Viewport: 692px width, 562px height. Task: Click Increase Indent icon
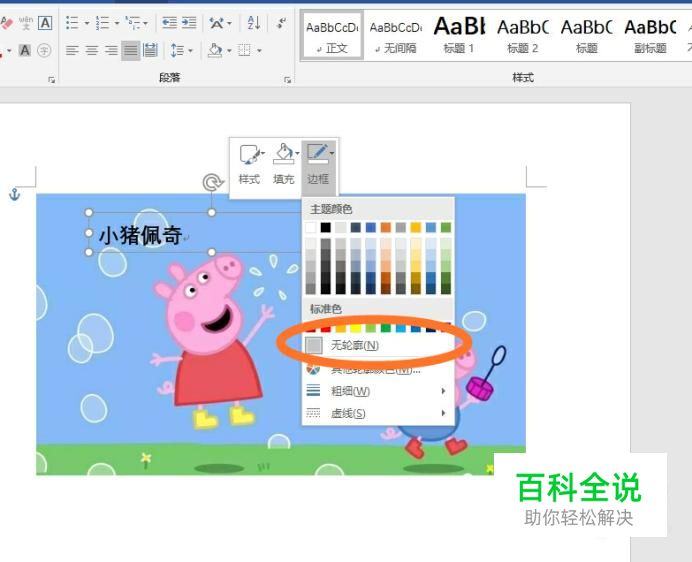click(189, 23)
